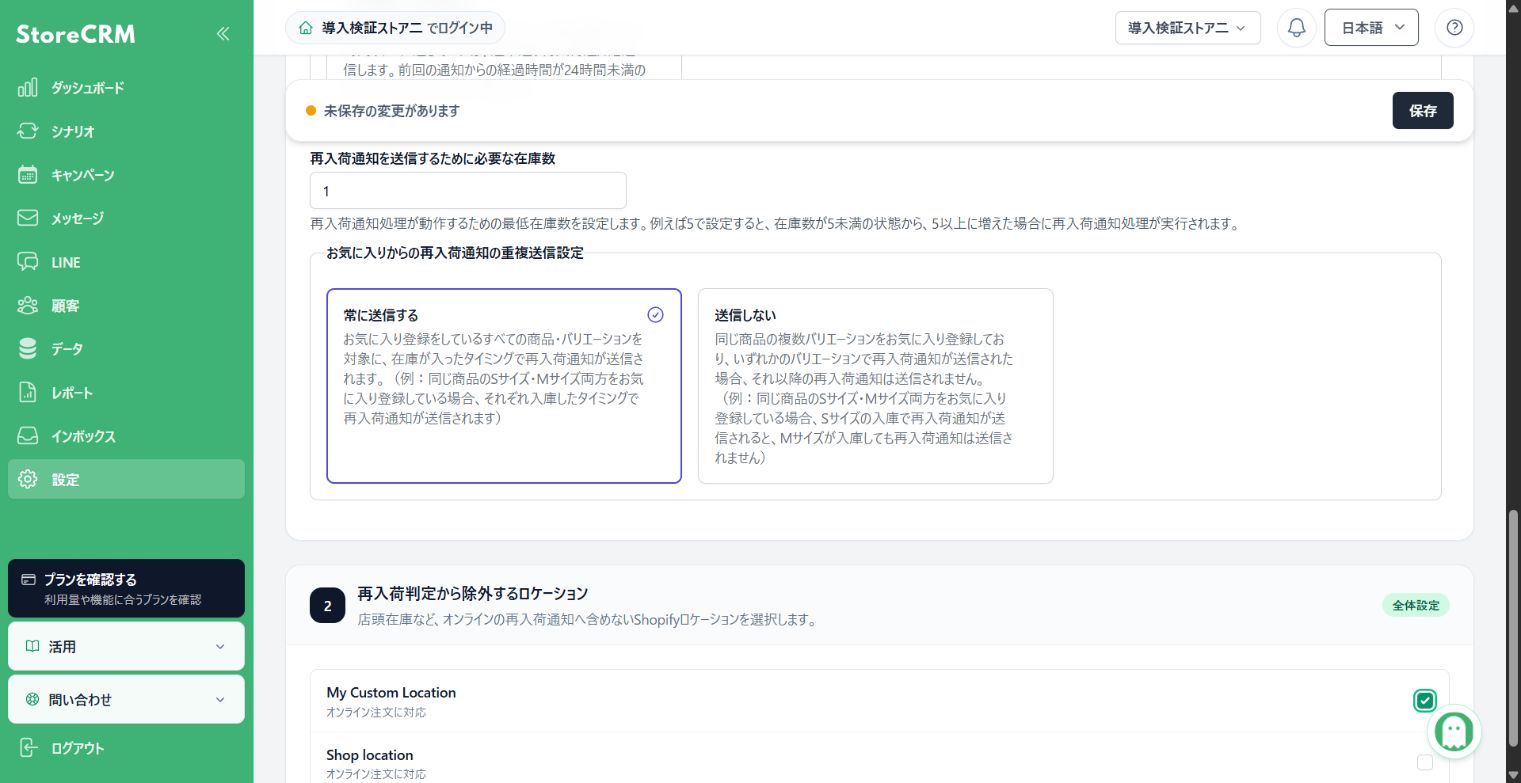This screenshot has height=783, width=1521.
Task: Open chat widget ghost icon
Action: tap(1453, 732)
